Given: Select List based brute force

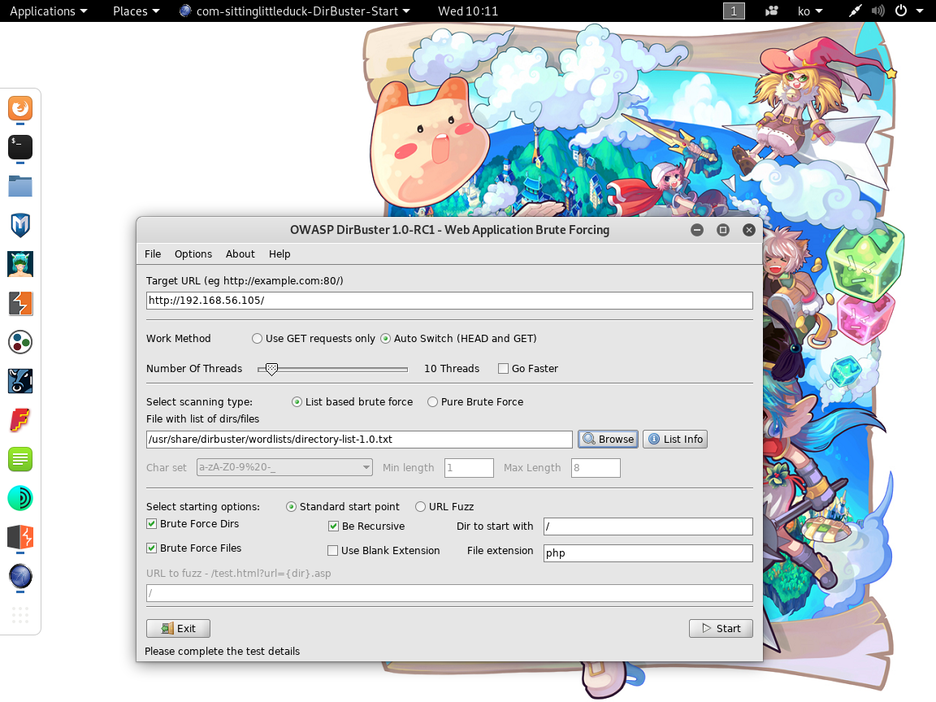Looking at the screenshot, I should [x=297, y=402].
